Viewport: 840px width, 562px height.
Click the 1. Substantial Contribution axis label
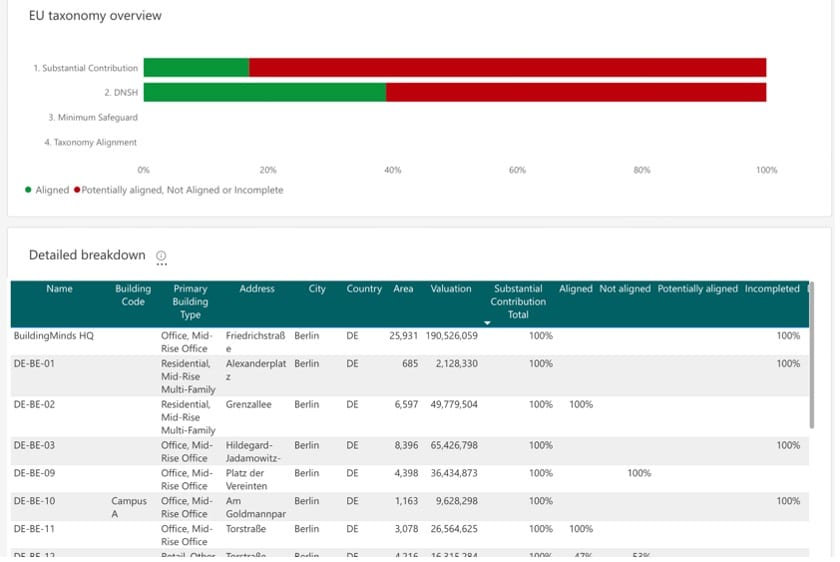pos(85,68)
